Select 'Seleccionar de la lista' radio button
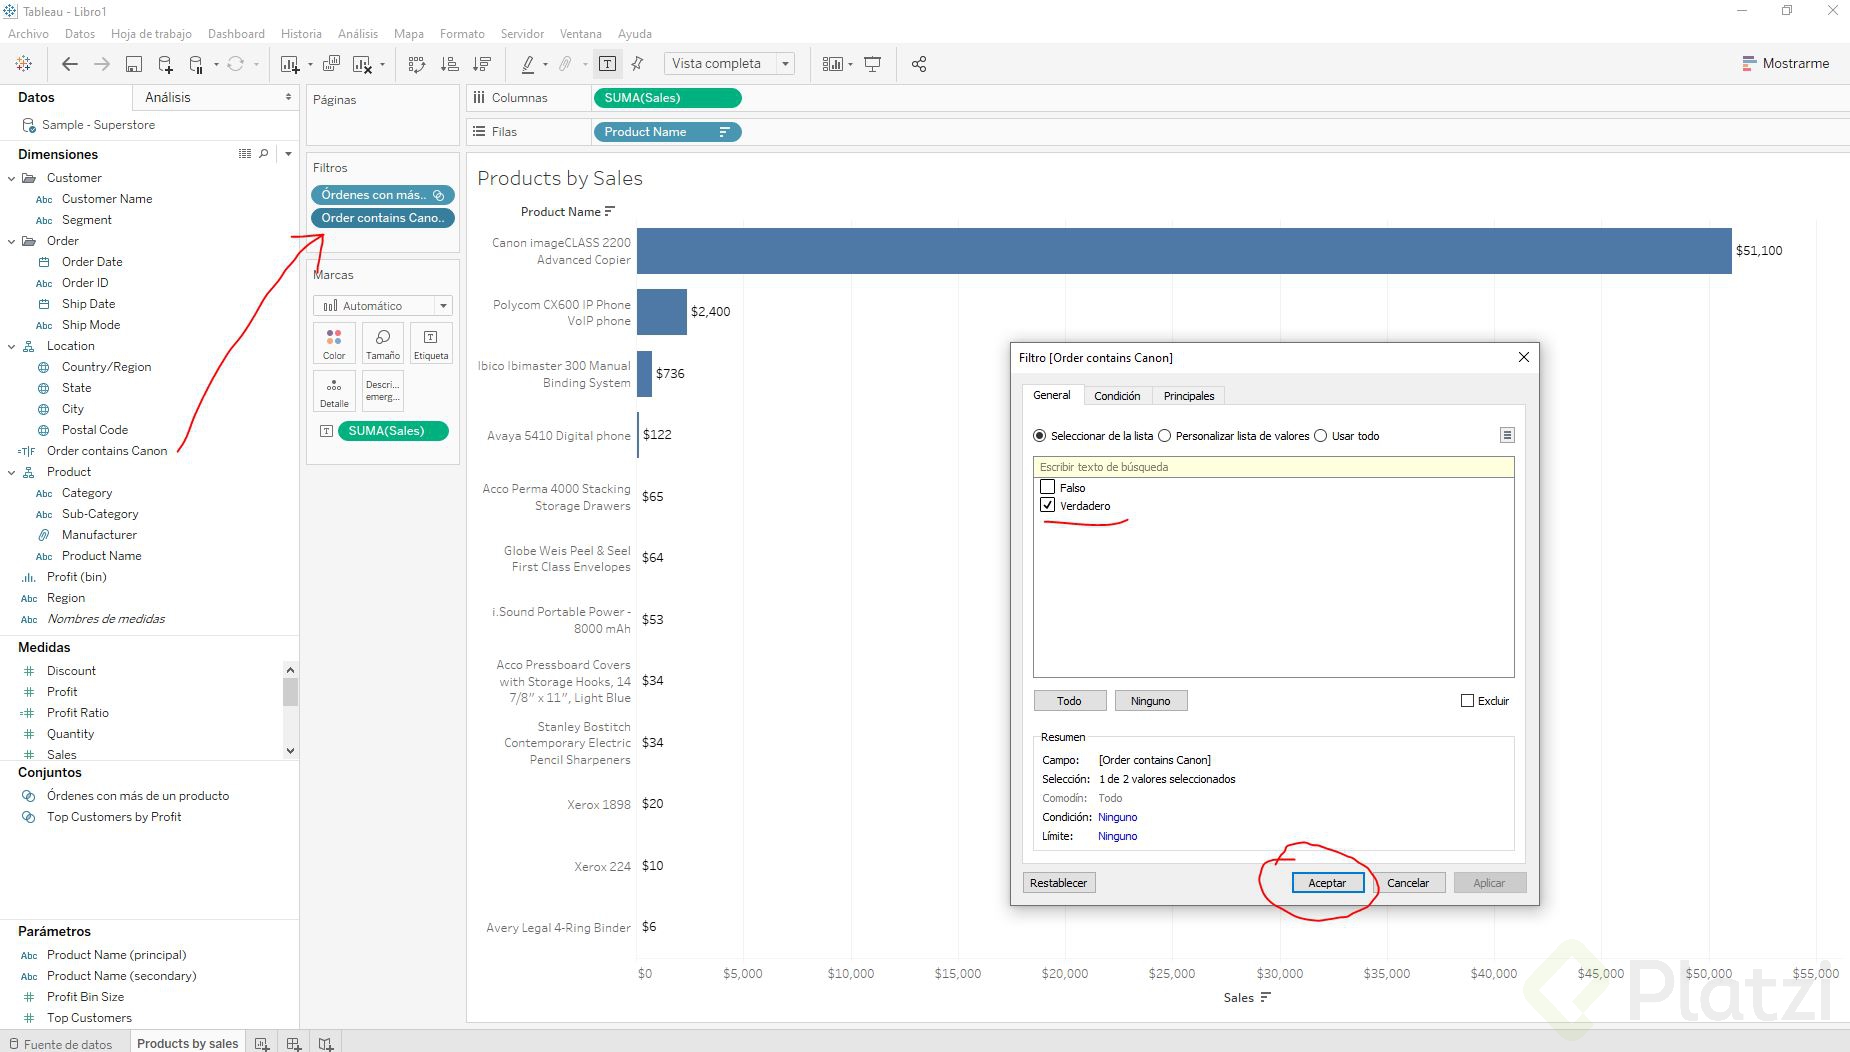The height and width of the screenshot is (1052, 1850). click(x=1039, y=436)
